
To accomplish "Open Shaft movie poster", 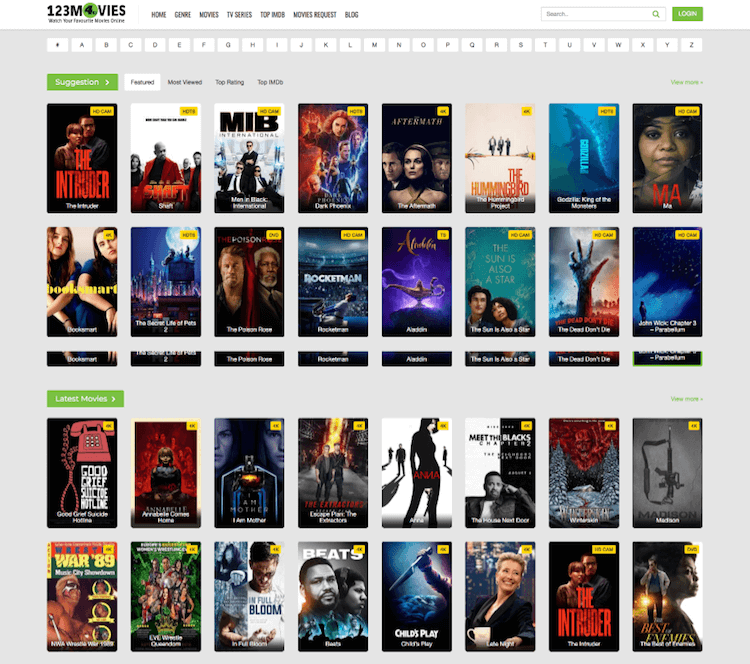I will point(166,158).
